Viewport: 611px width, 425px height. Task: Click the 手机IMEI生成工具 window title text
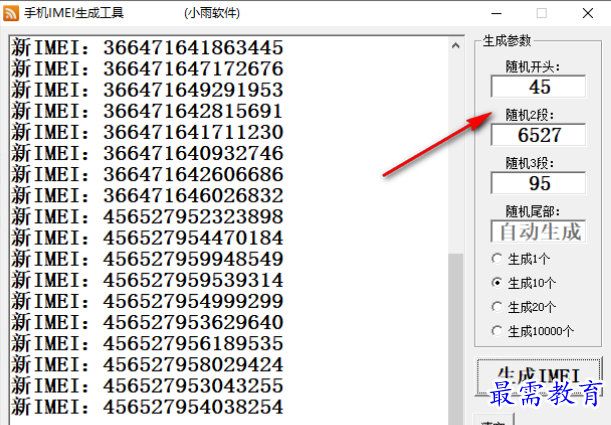tap(74, 13)
